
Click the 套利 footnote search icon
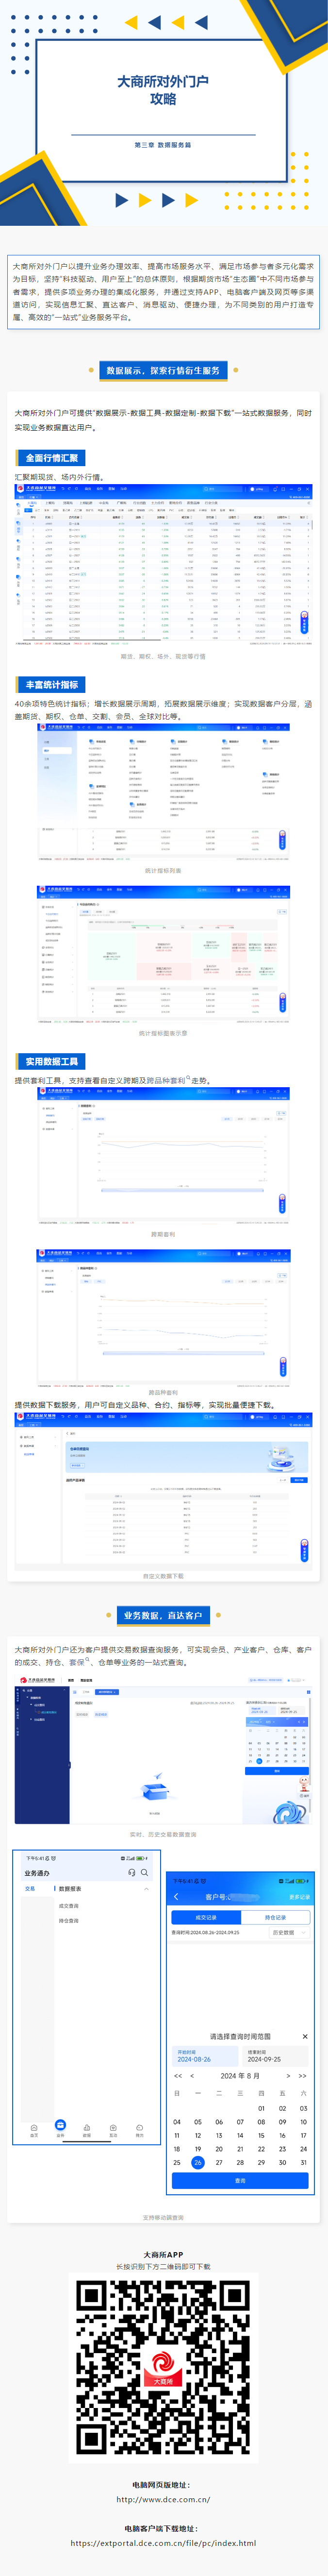point(187,1078)
